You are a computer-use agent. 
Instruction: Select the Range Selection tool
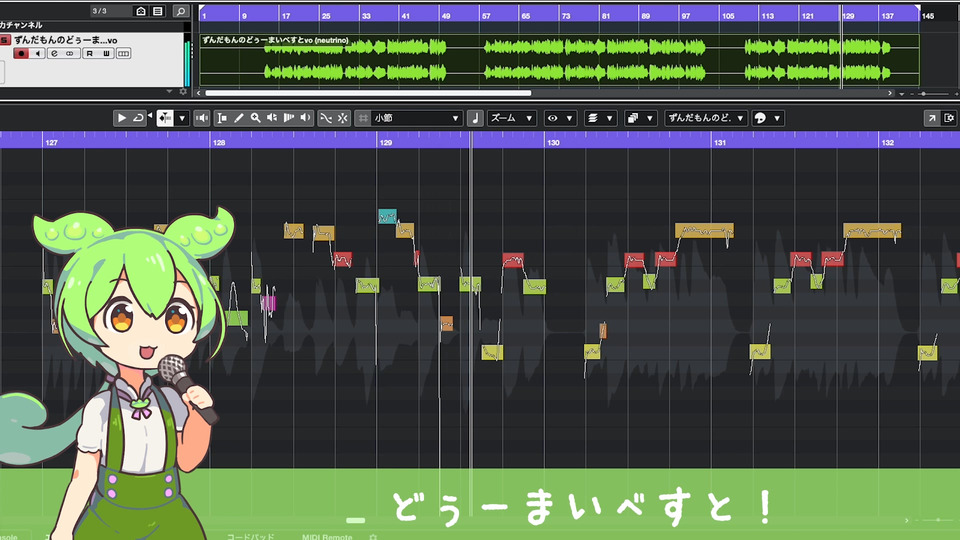(222, 118)
